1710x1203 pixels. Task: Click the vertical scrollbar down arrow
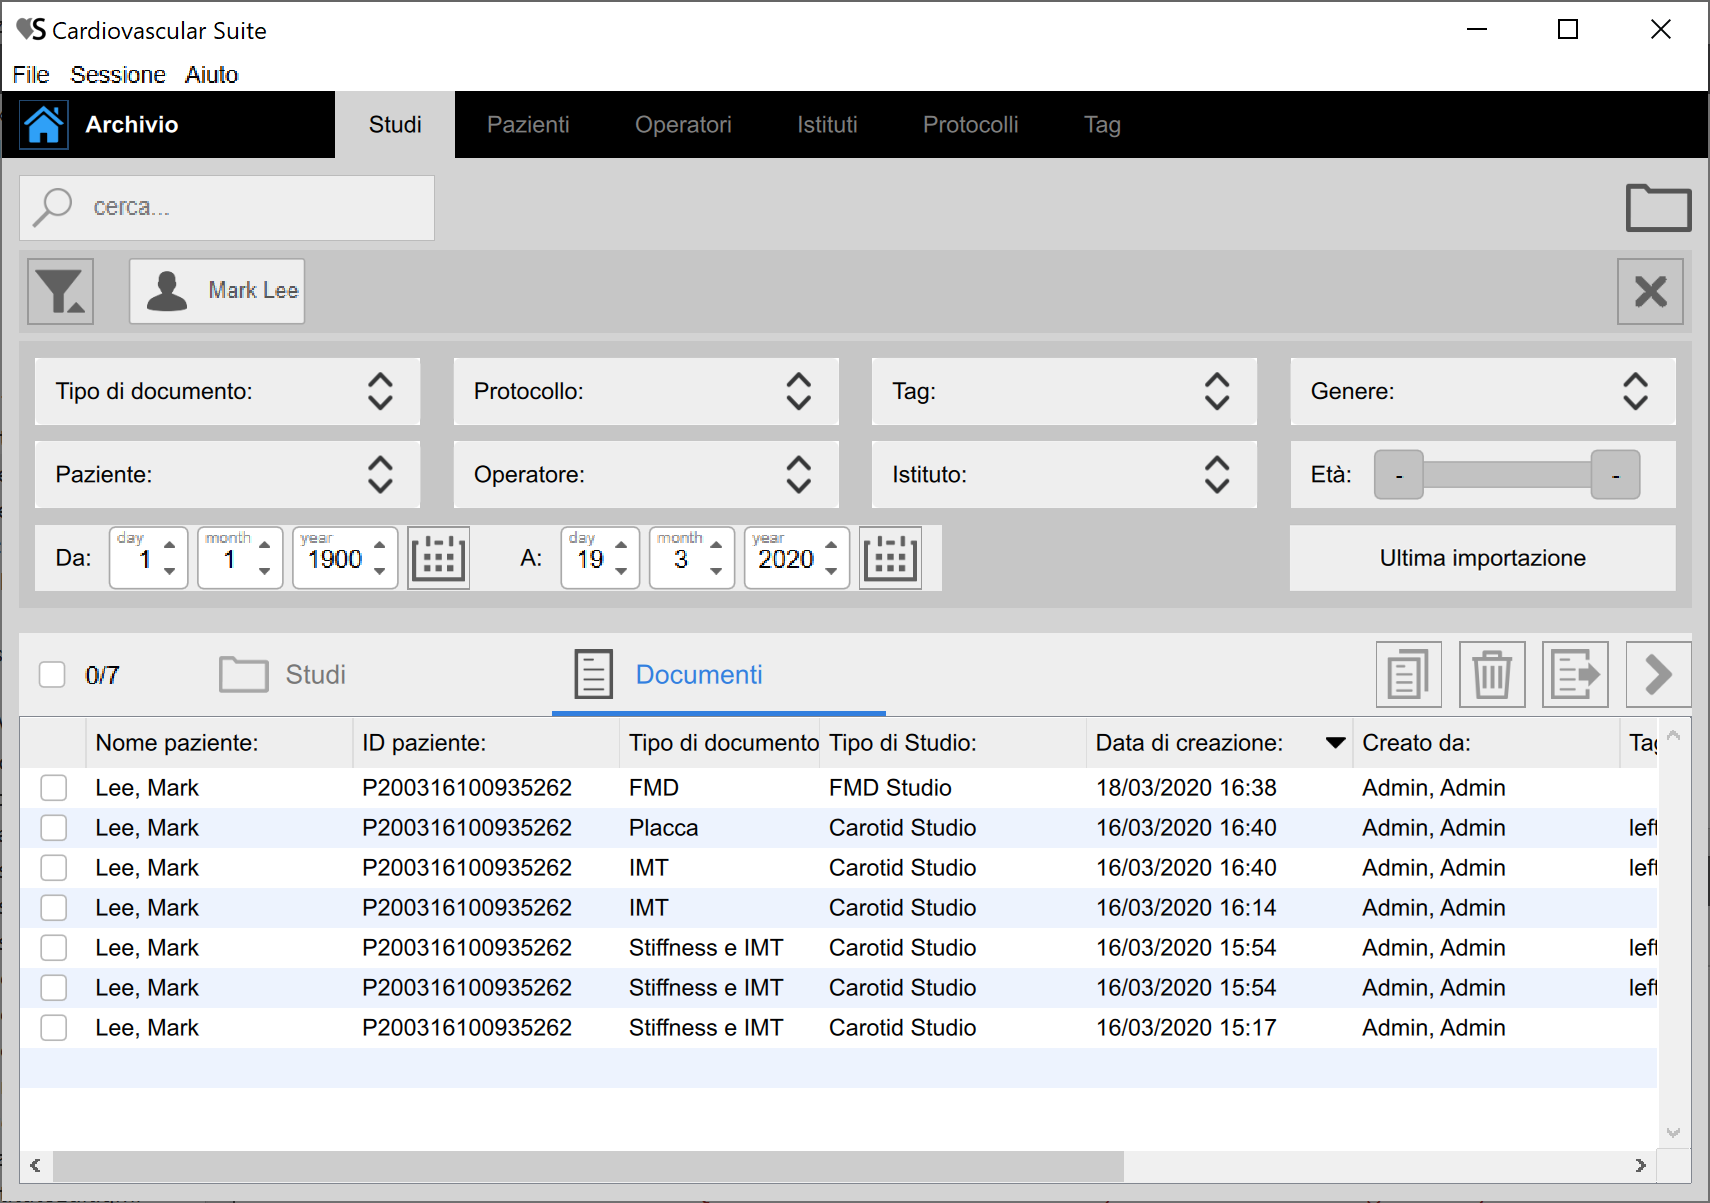pos(1674,1132)
